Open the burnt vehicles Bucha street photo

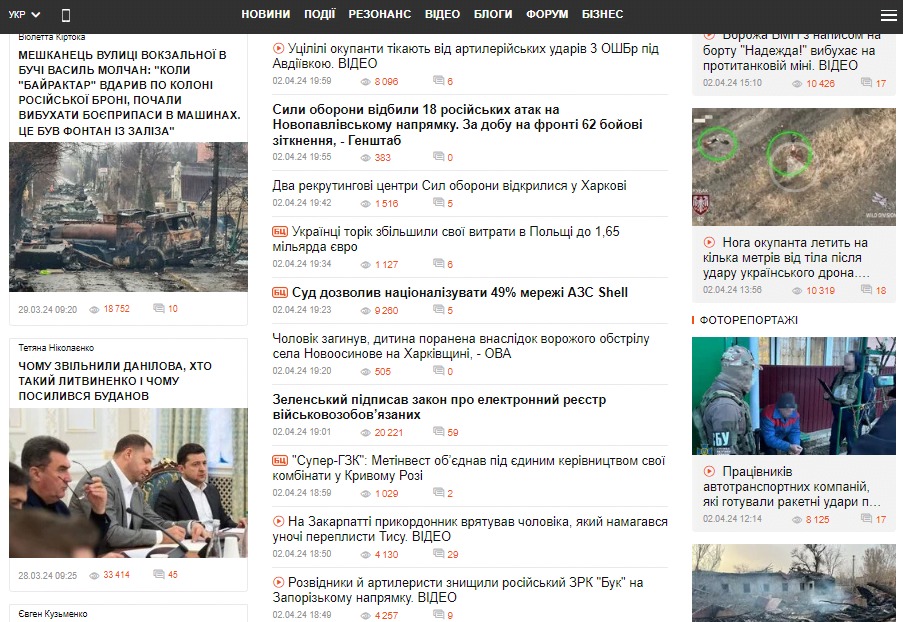pos(128,217)
